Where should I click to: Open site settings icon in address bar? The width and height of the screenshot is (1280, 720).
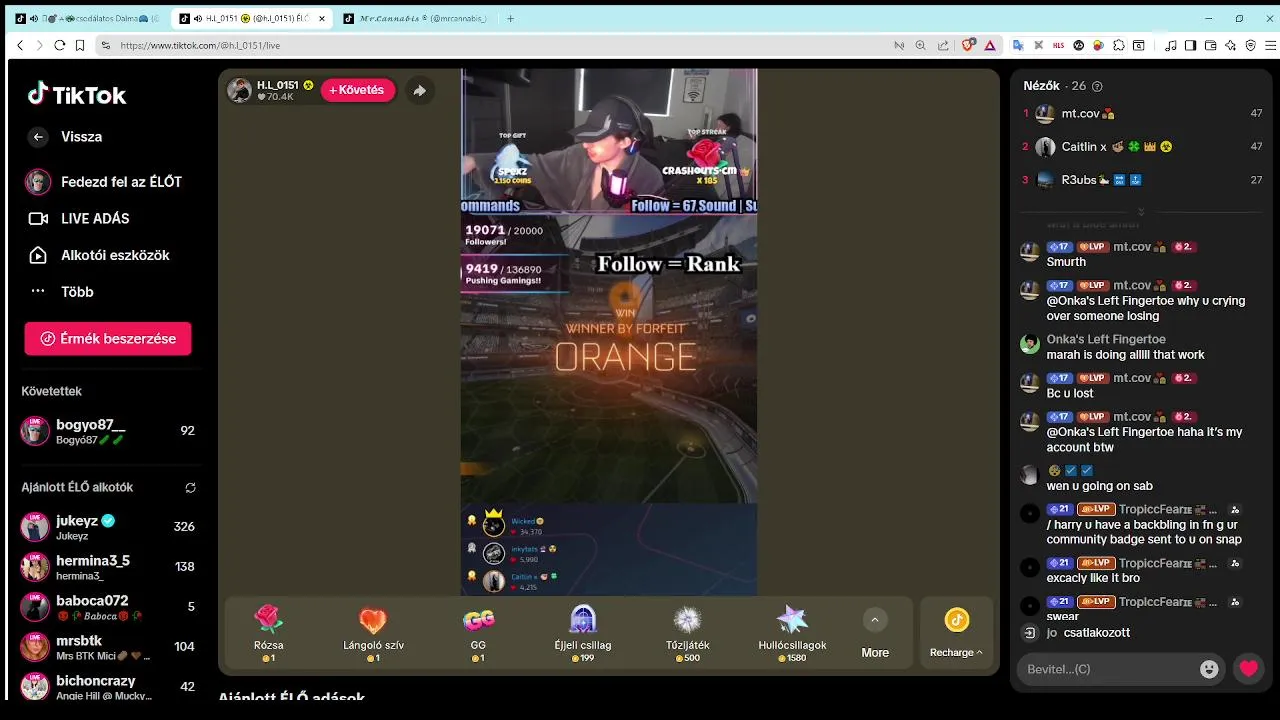coord(106,45)
